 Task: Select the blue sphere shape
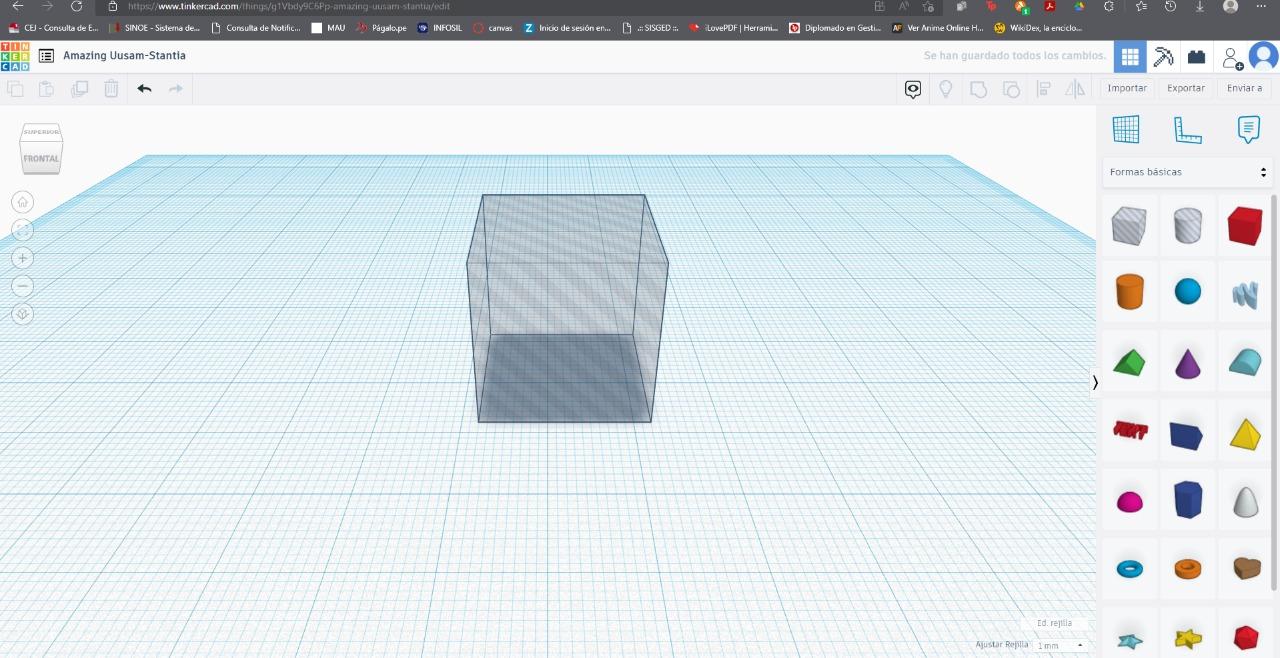[1187, 292]
